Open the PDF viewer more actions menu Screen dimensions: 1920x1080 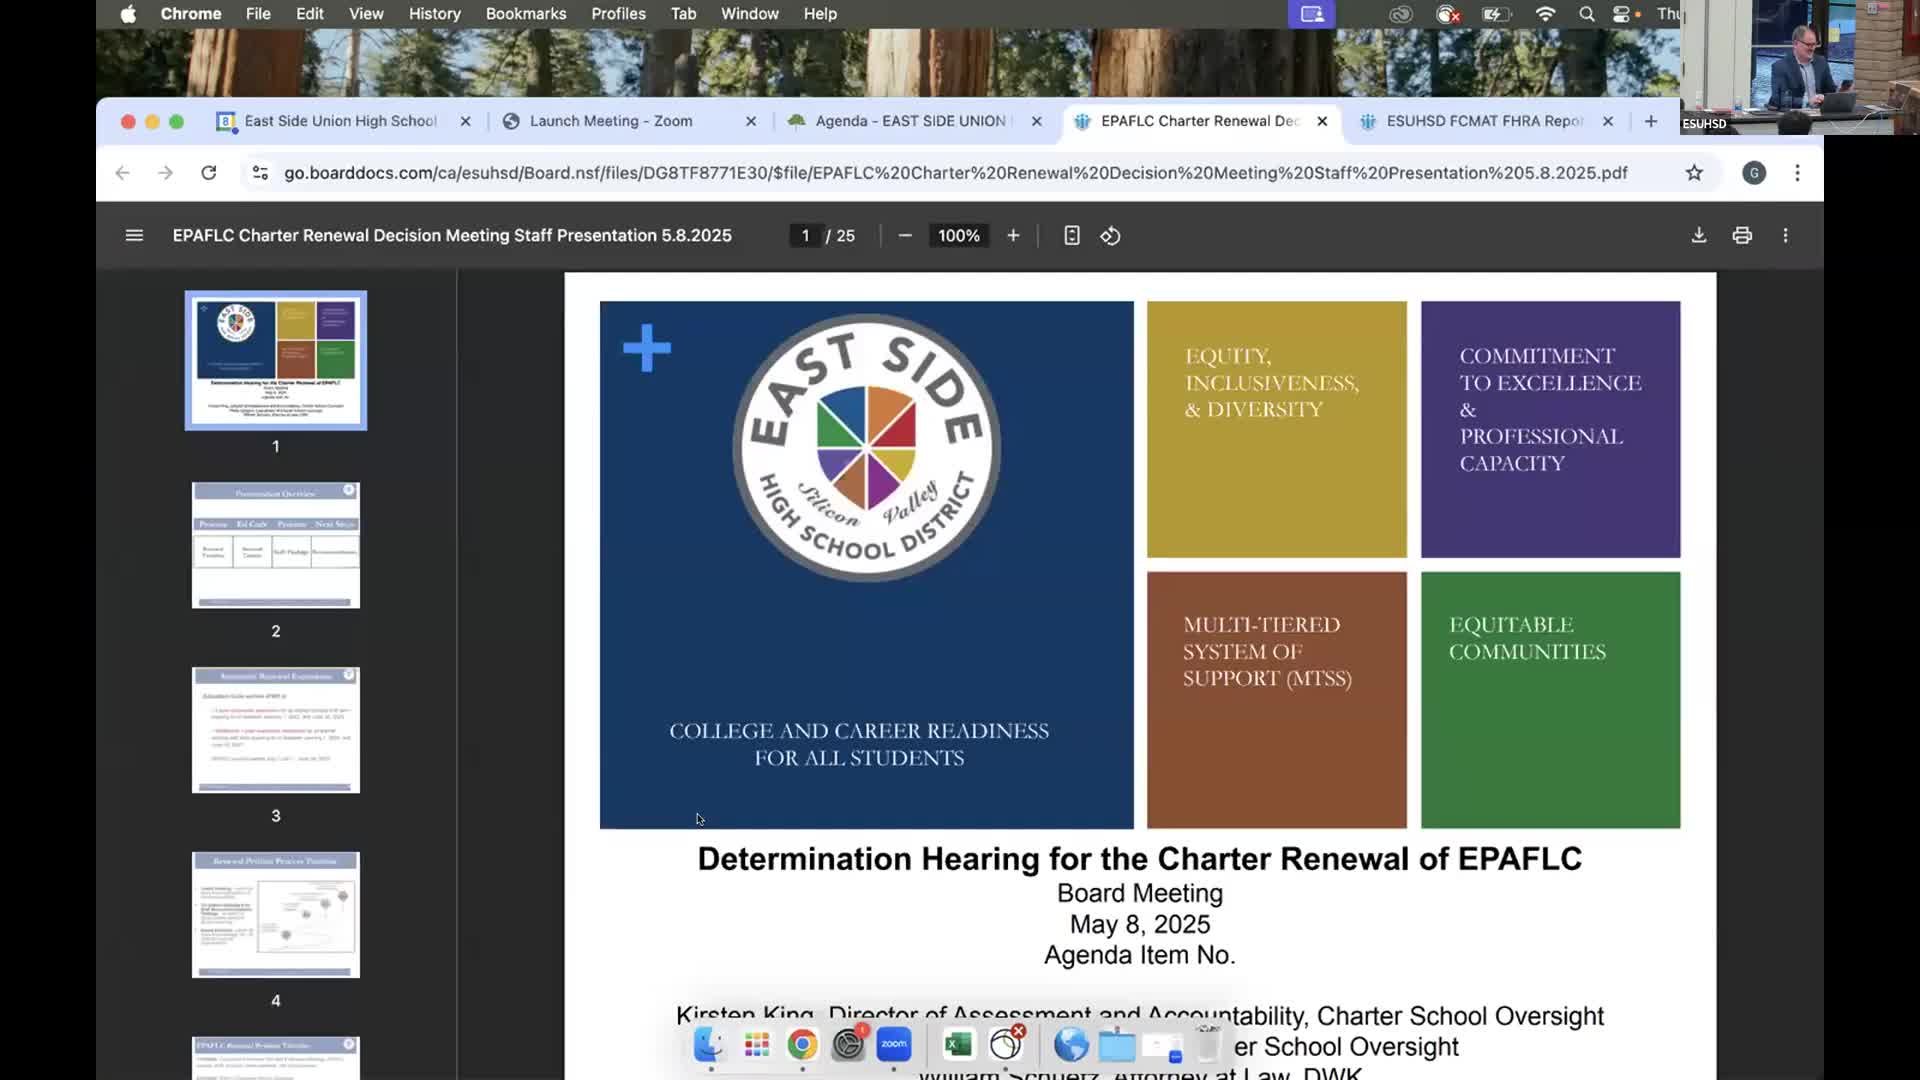[x=1785, y=236]
